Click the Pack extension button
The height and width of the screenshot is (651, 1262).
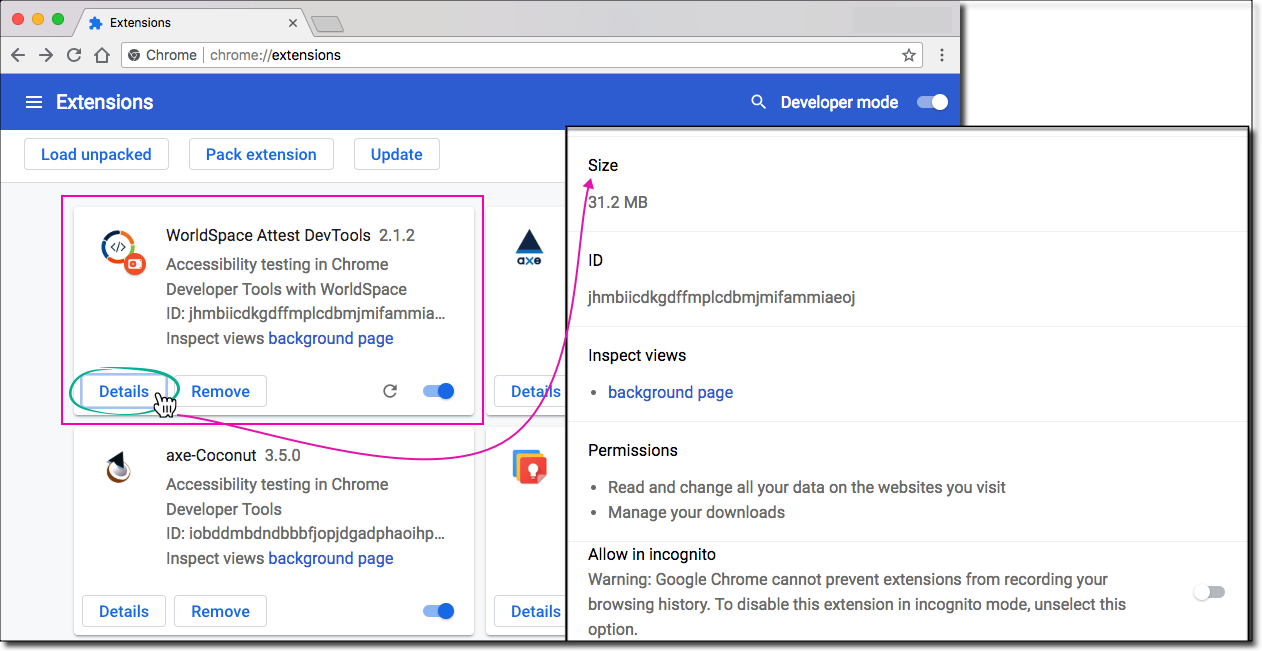[x=261, y=154]
